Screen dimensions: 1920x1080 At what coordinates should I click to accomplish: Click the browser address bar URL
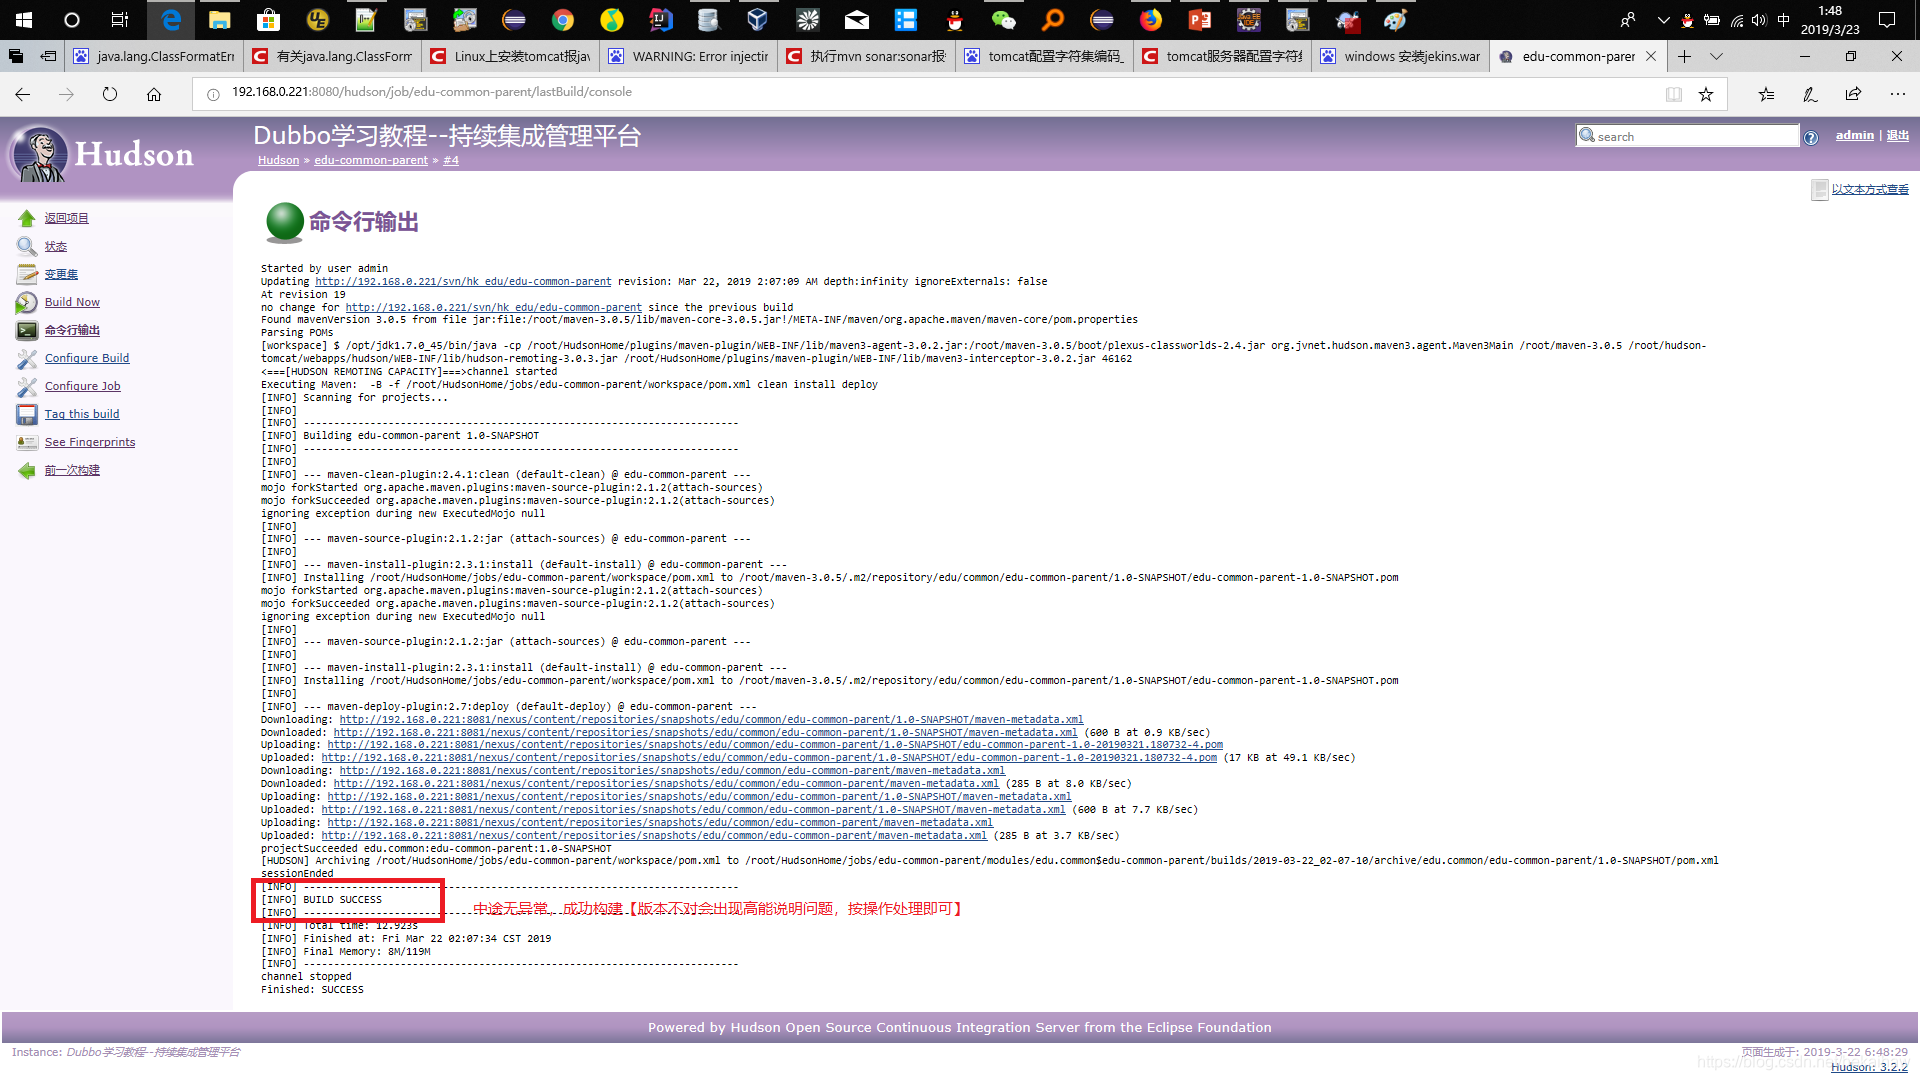[x=432, y=92]
